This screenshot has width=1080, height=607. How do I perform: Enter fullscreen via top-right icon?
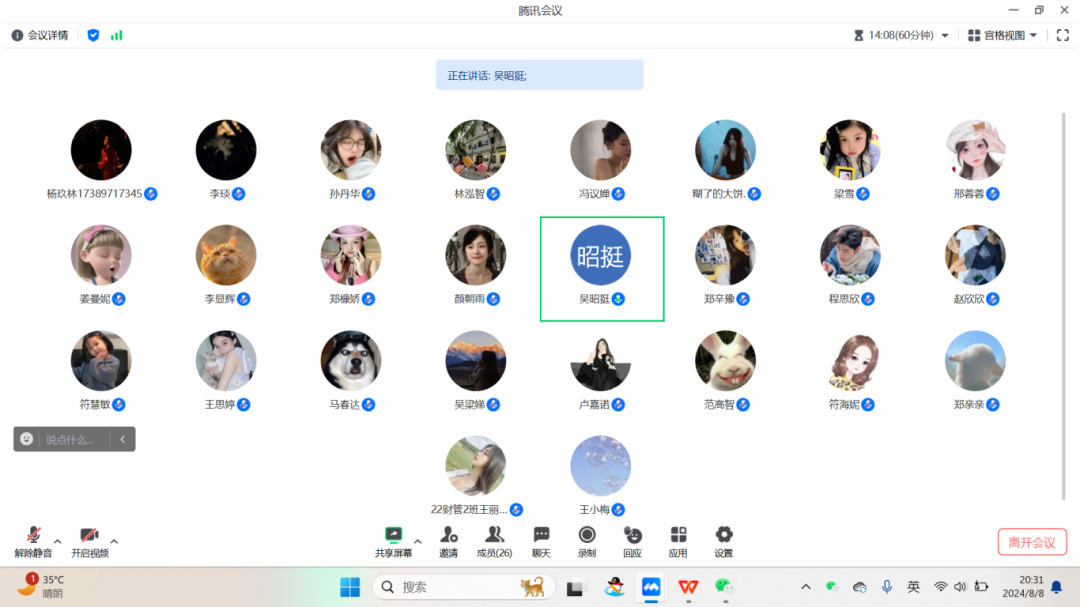point(1063,34)
